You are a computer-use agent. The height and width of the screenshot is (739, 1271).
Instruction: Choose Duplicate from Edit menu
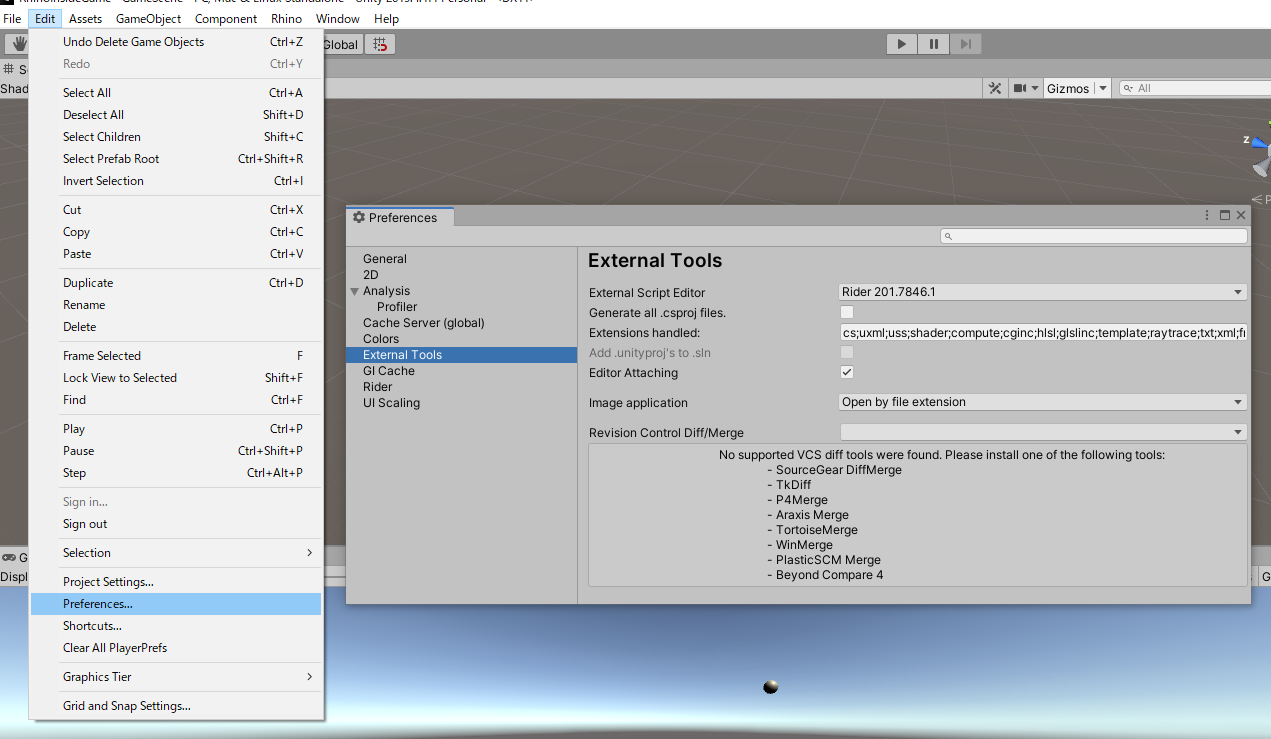[x=176, y=283]
